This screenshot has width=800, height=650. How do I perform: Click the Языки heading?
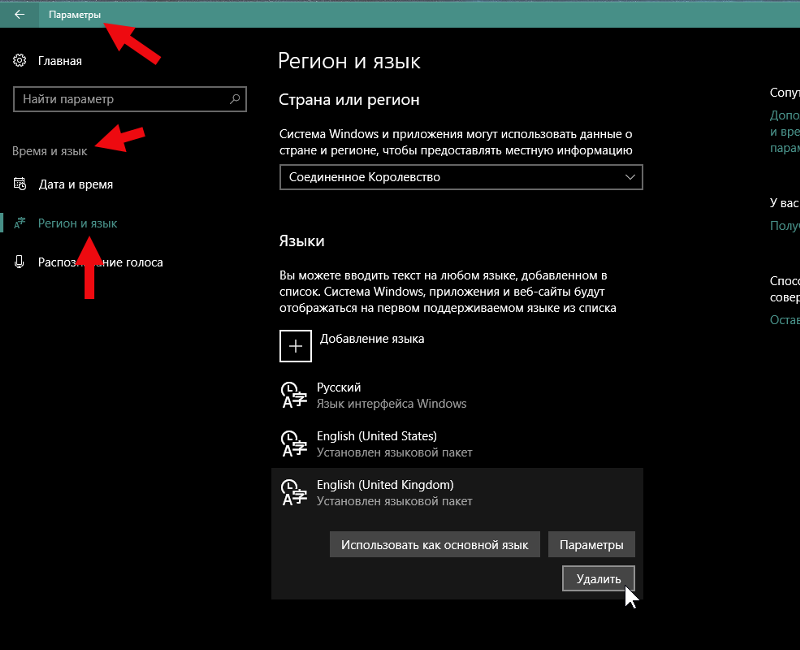[302, 241]
